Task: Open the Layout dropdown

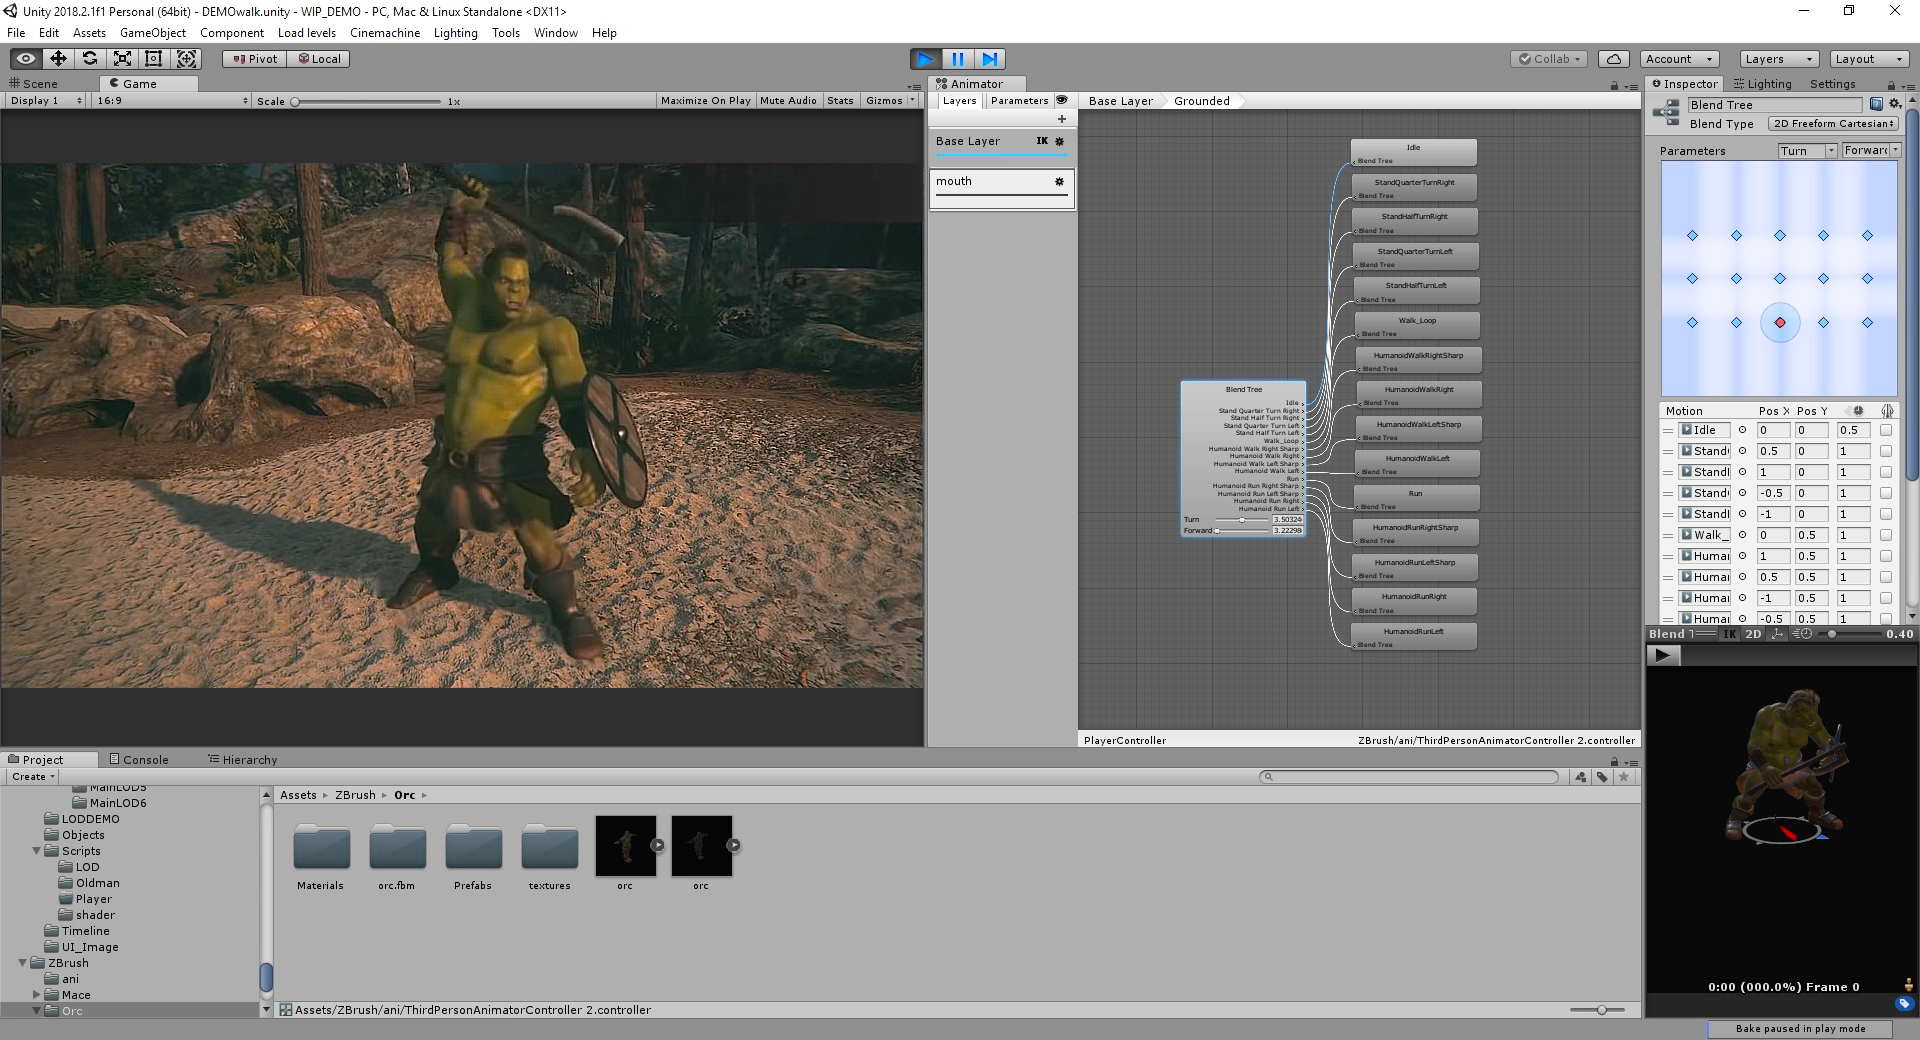Action: tap(1868, 59)
